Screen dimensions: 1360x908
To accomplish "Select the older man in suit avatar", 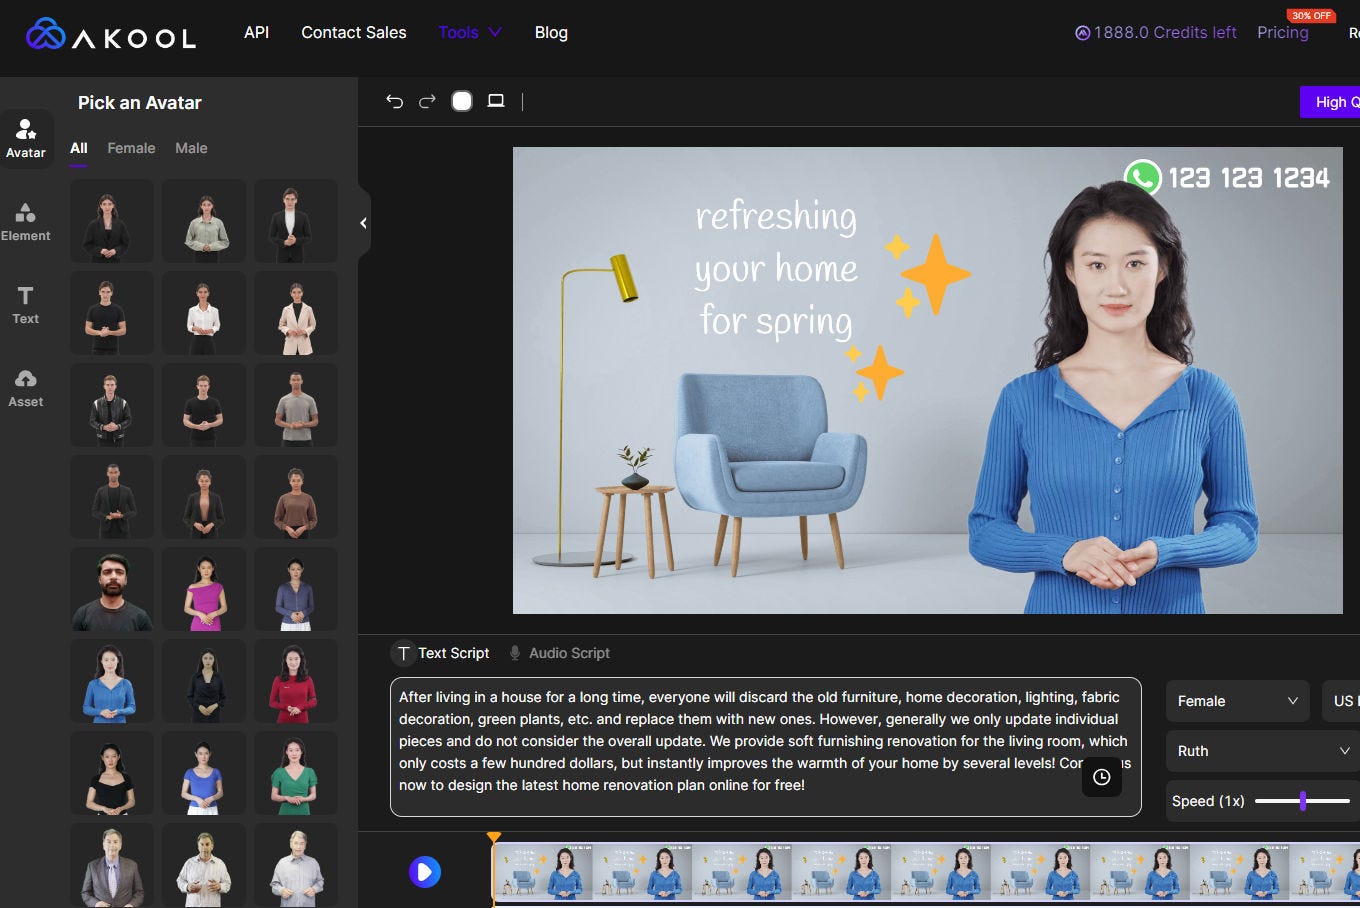I will tap(112, 865).
